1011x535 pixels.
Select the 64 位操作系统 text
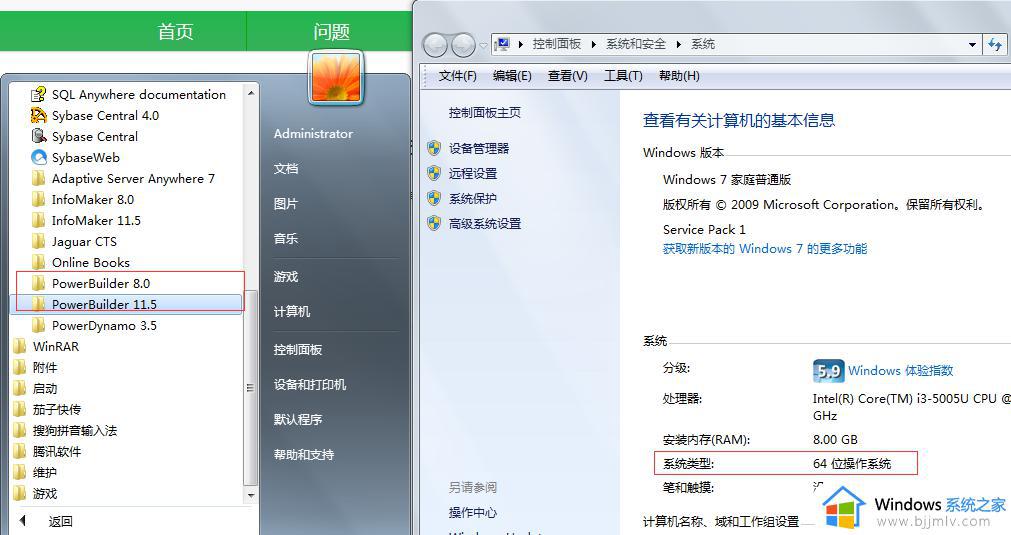point(852,463)
